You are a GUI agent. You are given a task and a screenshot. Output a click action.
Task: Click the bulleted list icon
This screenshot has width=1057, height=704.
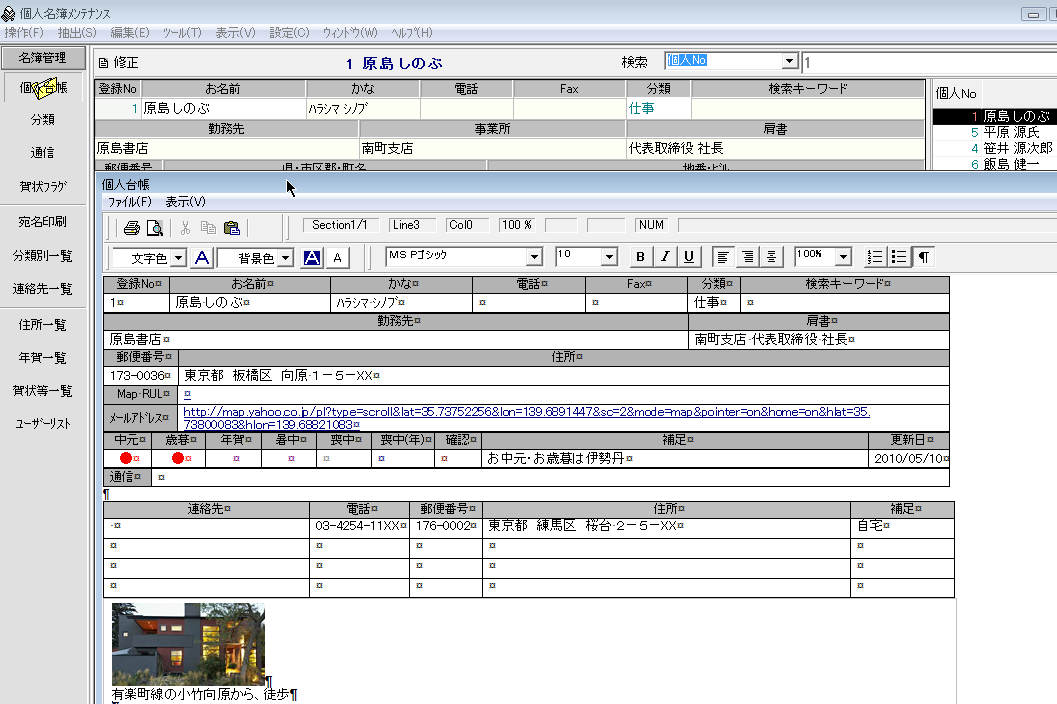tap(899, 257)
